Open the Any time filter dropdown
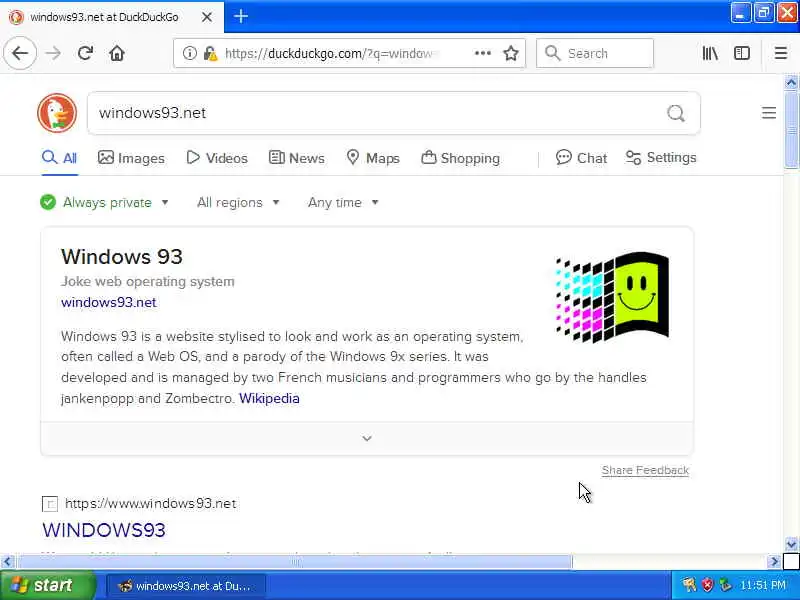The image size is (800, 600). coord(343,203)
